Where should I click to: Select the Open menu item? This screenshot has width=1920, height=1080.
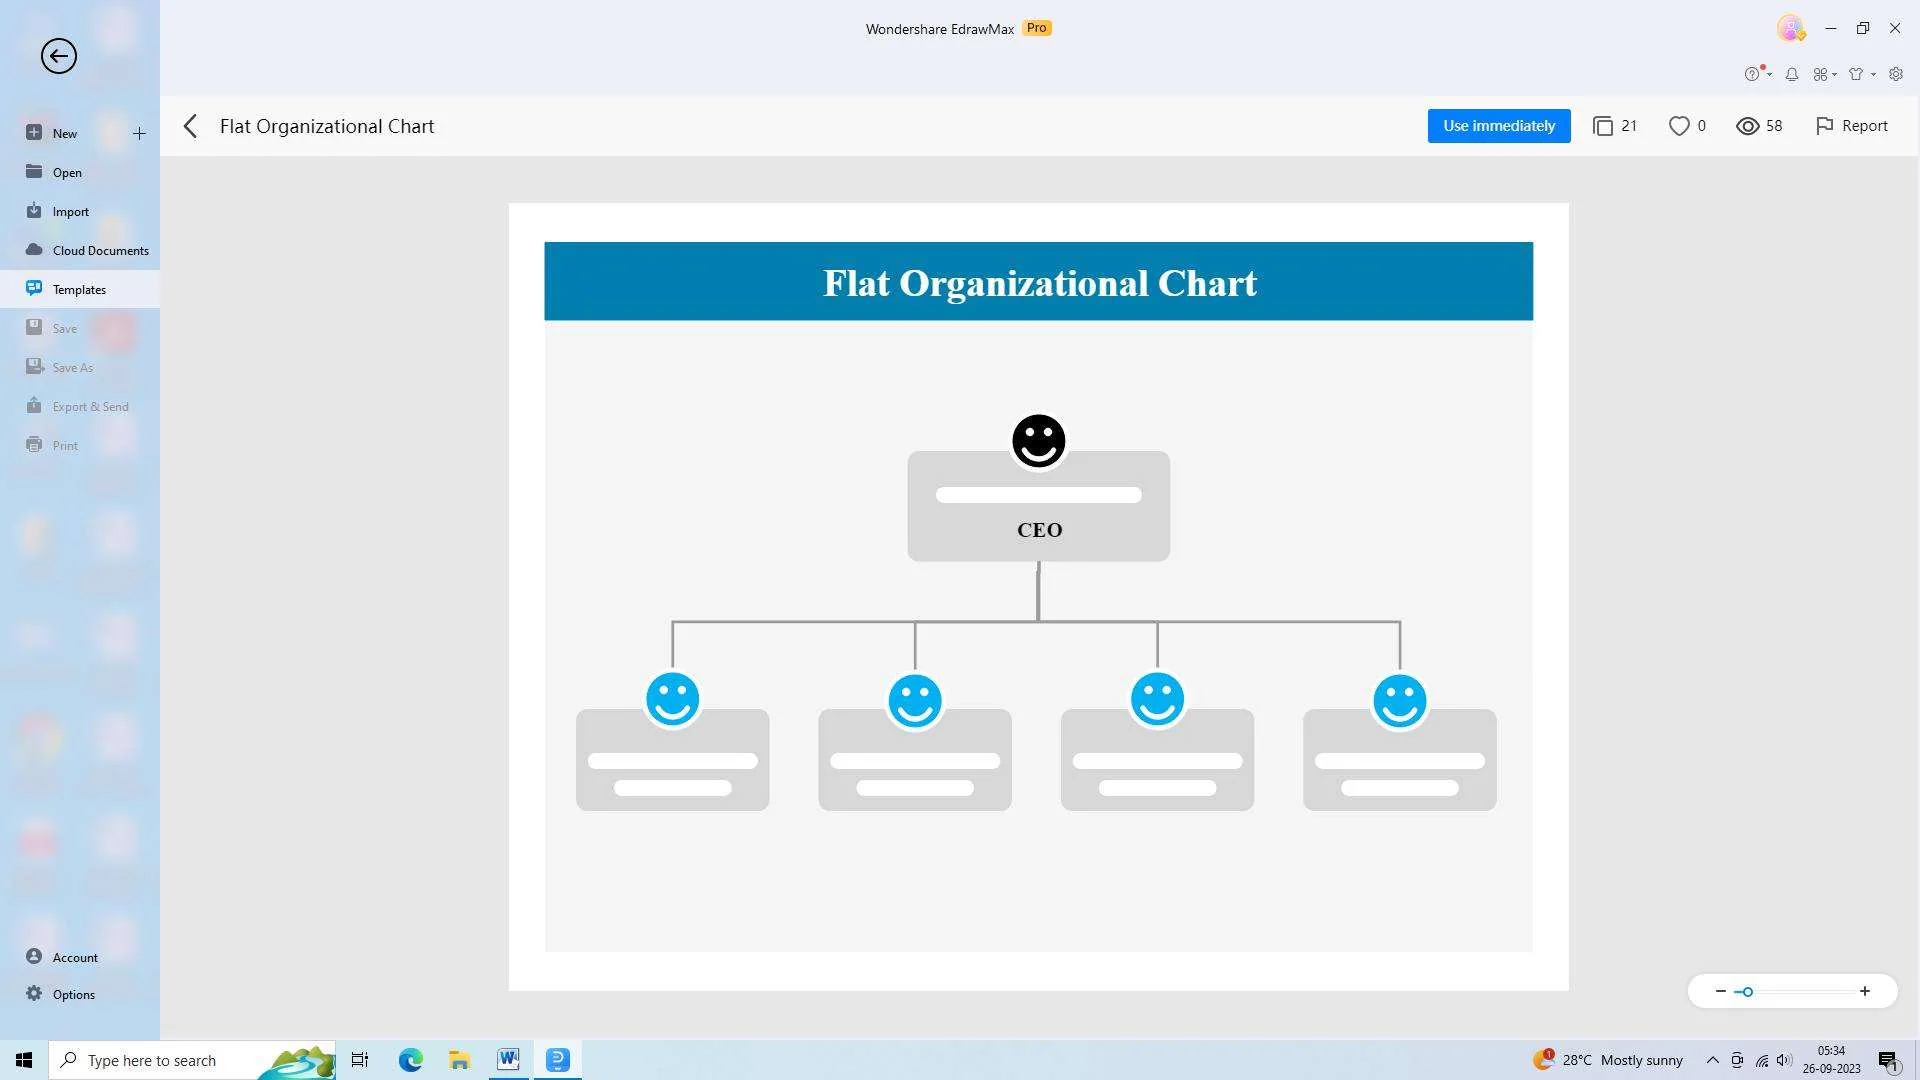pos(67,171)
